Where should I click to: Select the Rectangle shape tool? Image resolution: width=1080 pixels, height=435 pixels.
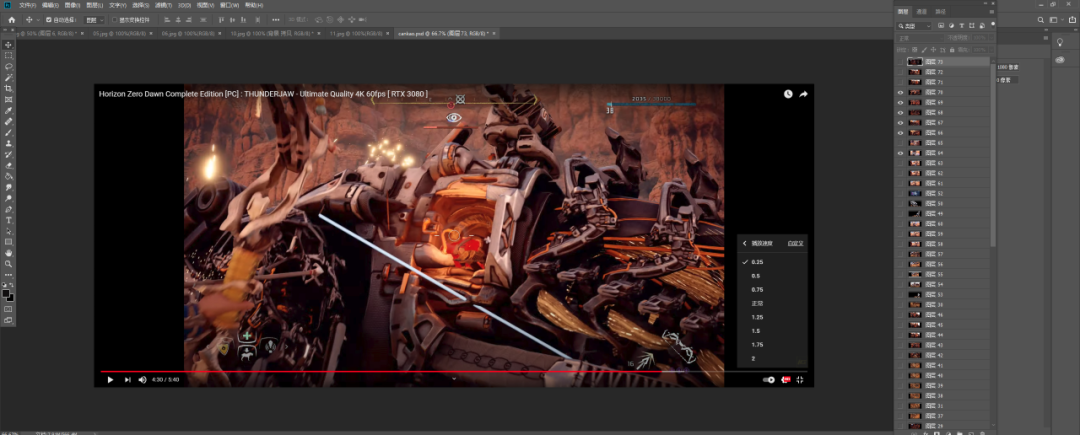pyautogui.click(x=8, y=242)
